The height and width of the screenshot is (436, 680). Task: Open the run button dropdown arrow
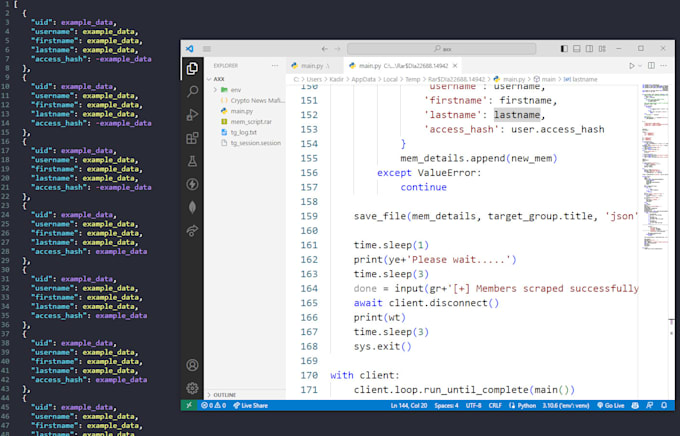640,66
